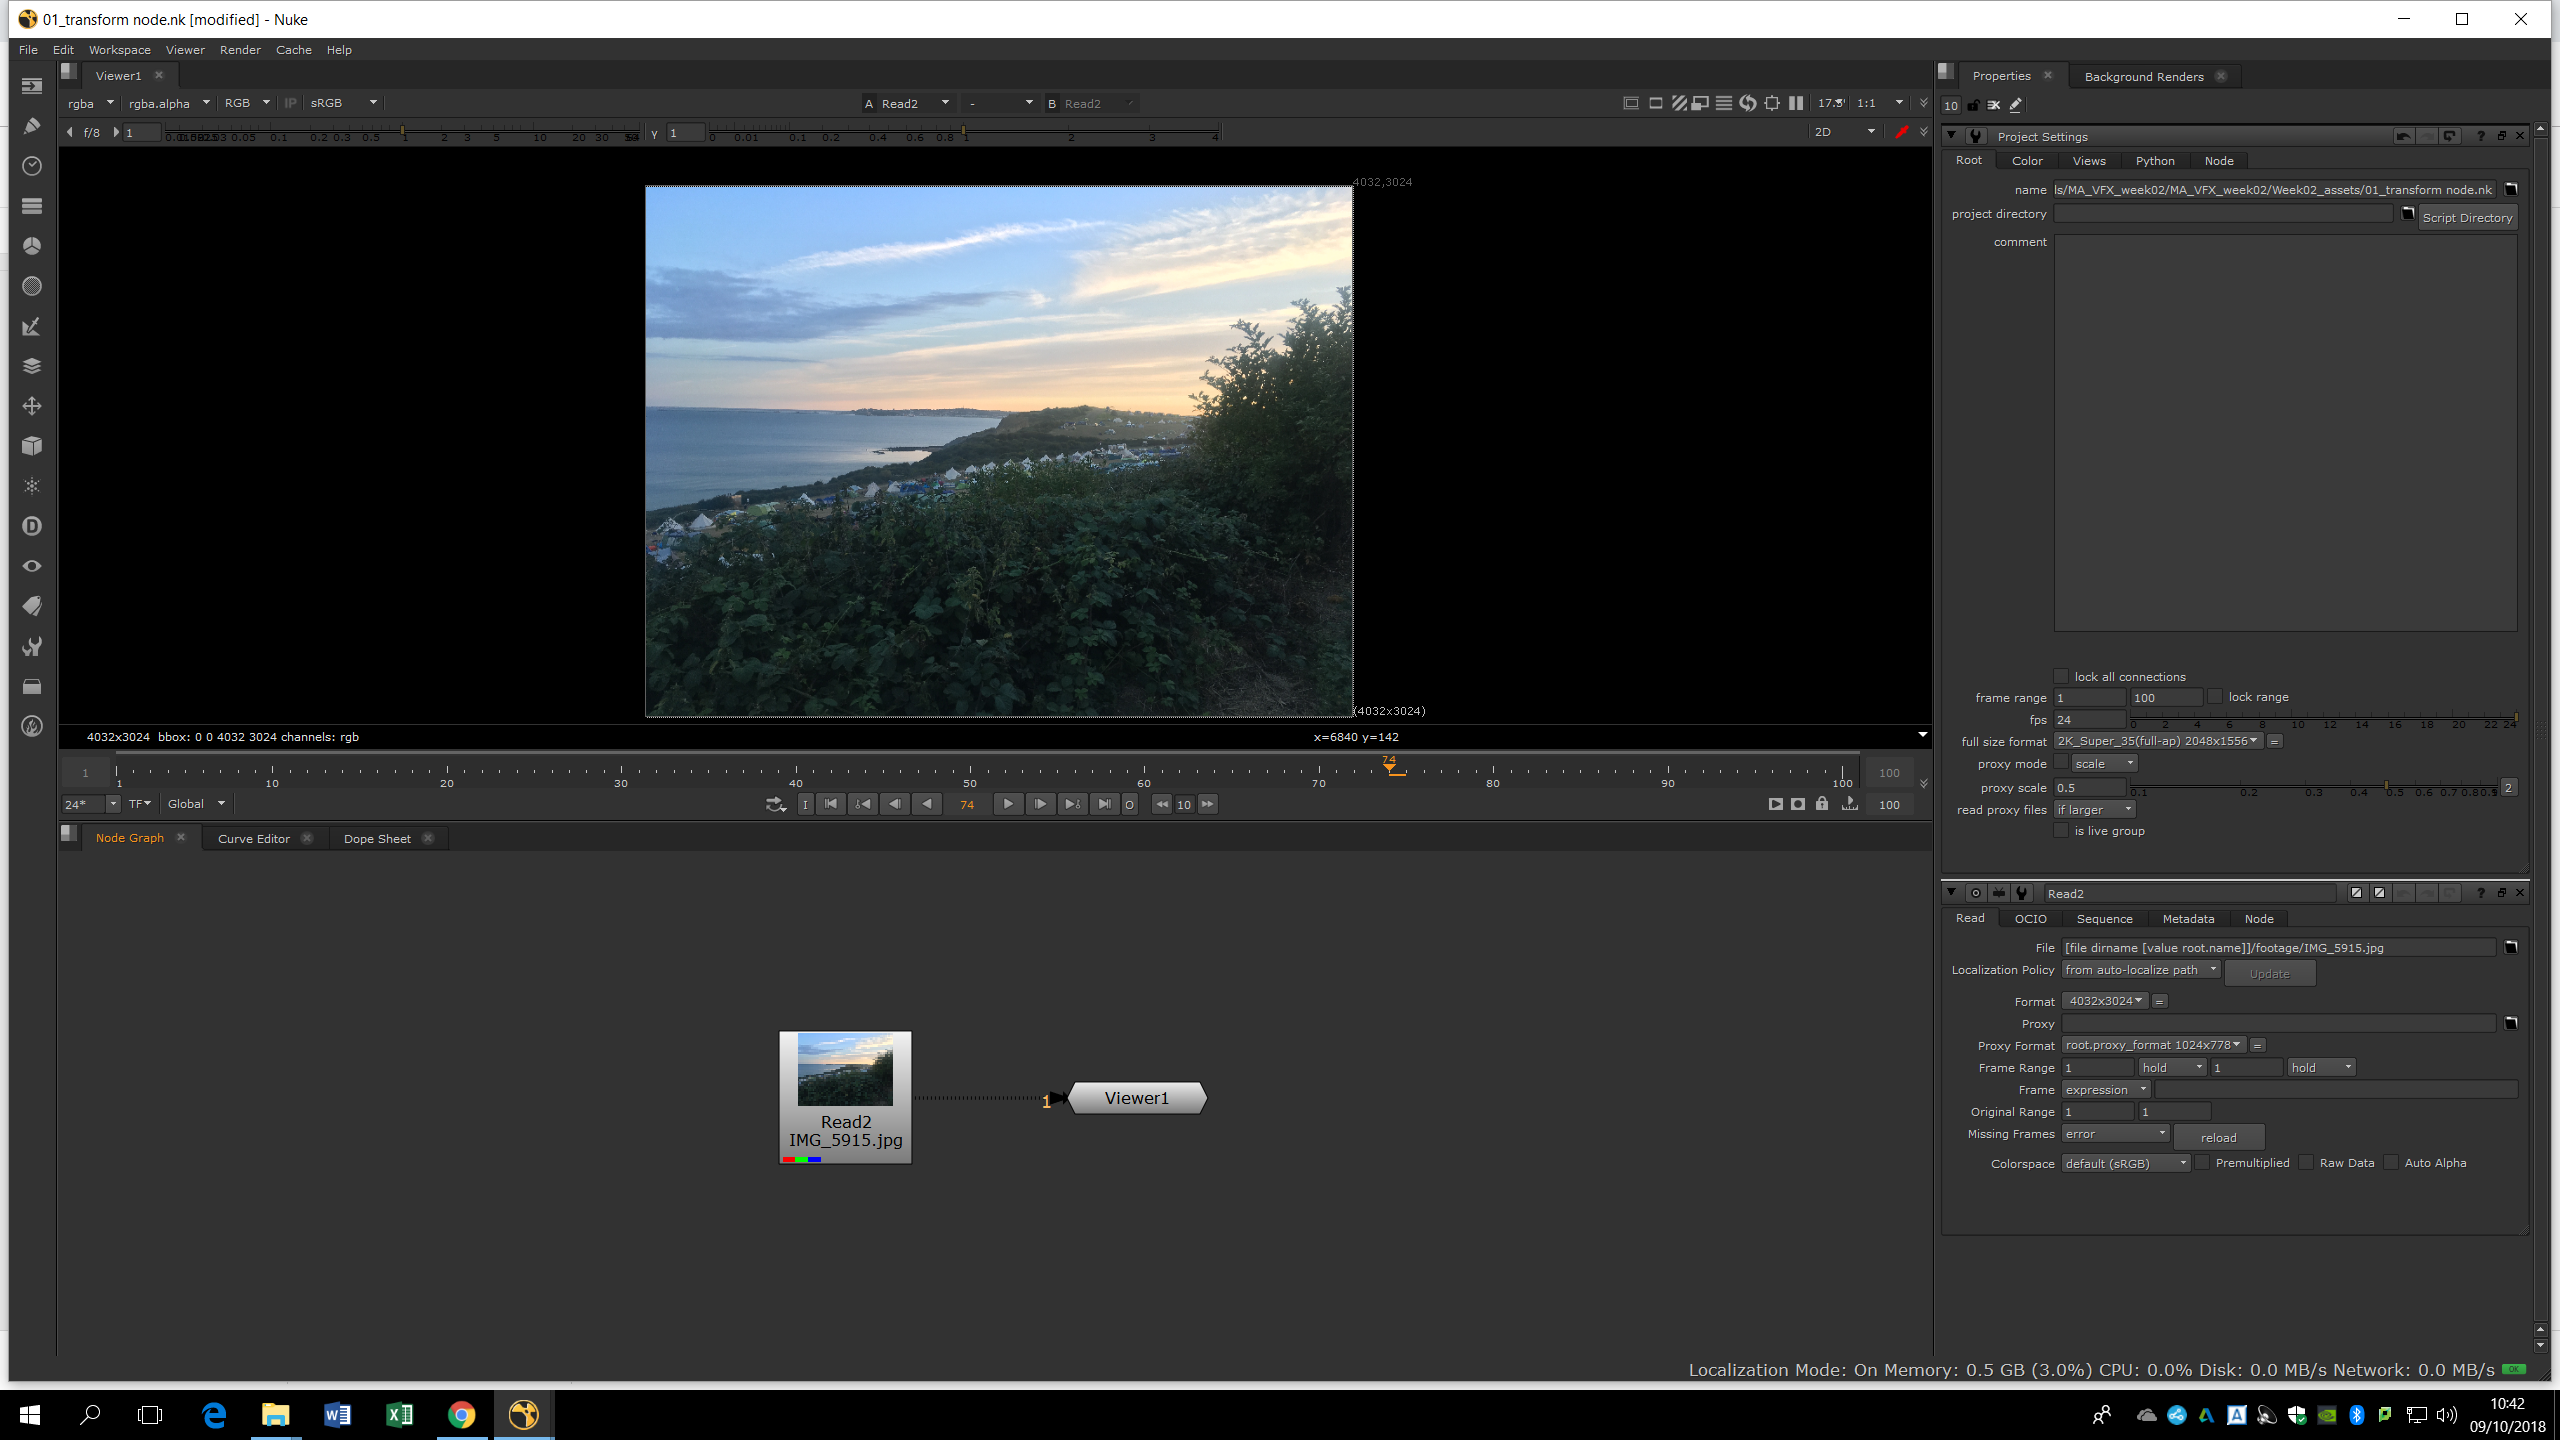The width and height of the screenshot is (2560, 1440).
Task: Open the Time nodes menu (clock icon)
Action: pos(32,166)
